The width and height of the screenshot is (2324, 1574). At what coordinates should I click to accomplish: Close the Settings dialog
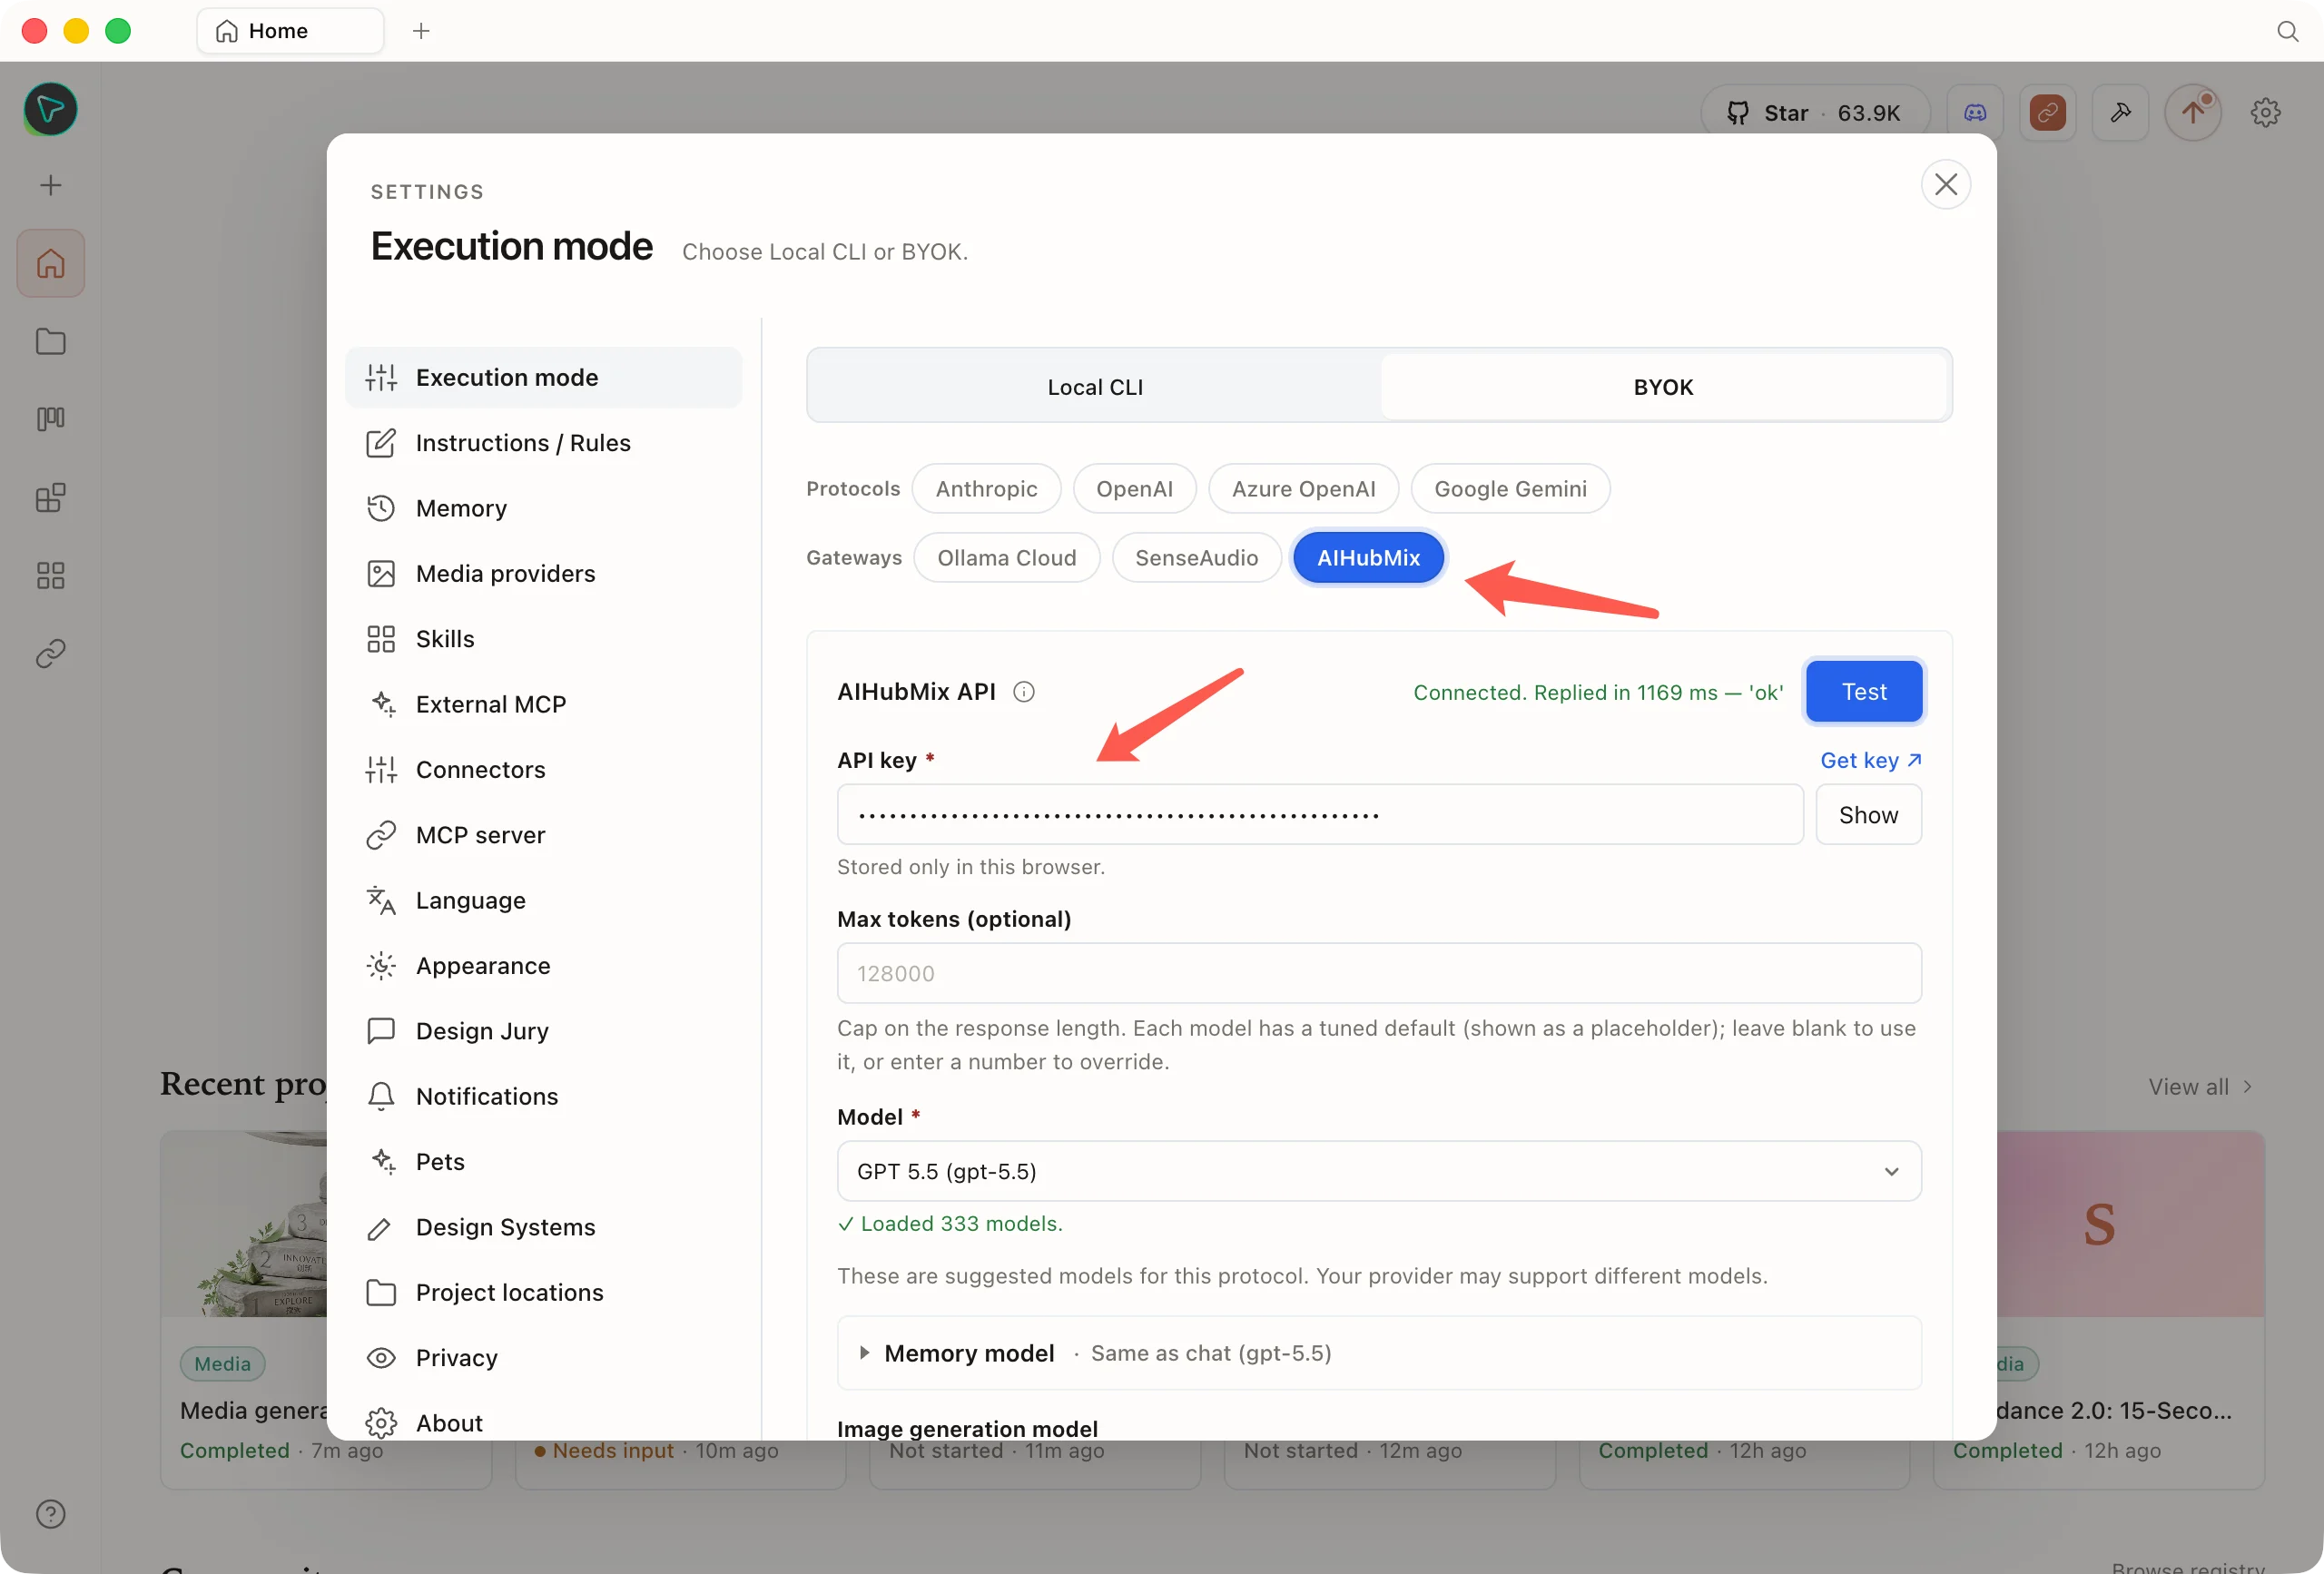(x=1945, y=184)
